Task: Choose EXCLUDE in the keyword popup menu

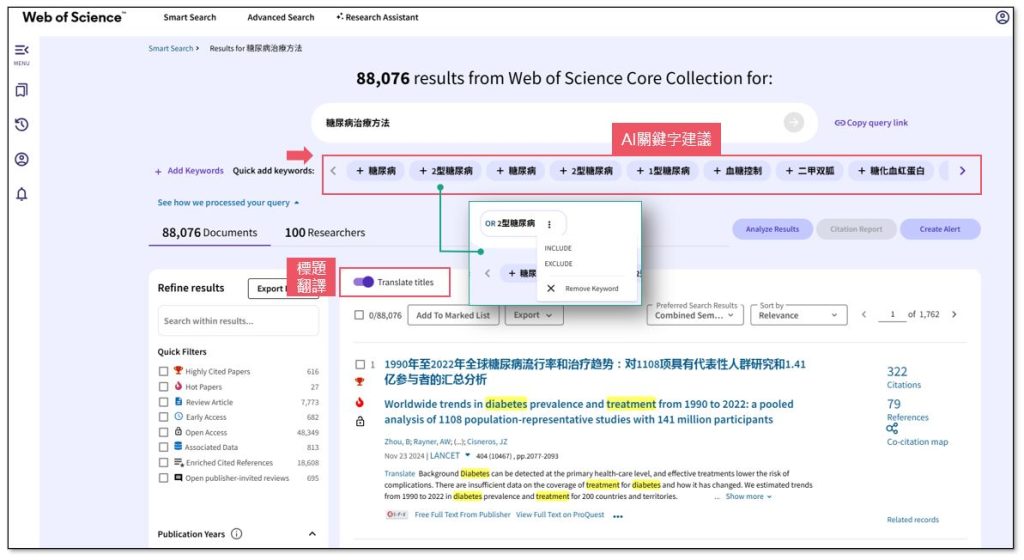Action: pyautogui.click(x=558, y=264)
